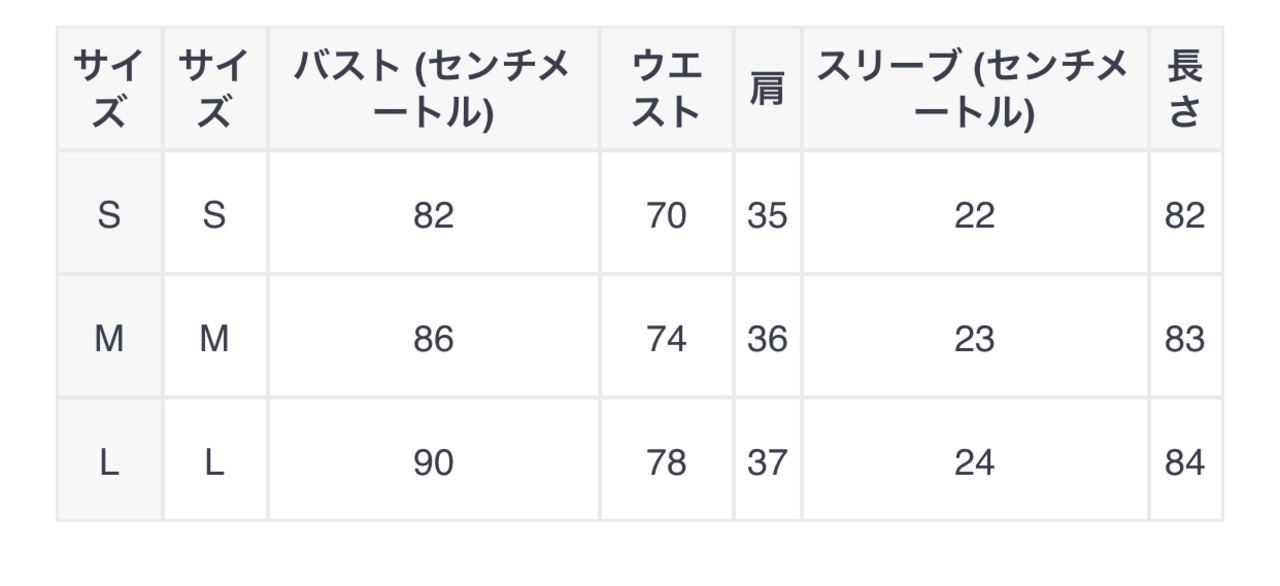Click waist value 70
Image resolution: width=1280 pixels, height=586 pixels.
(x=667, y=215)
